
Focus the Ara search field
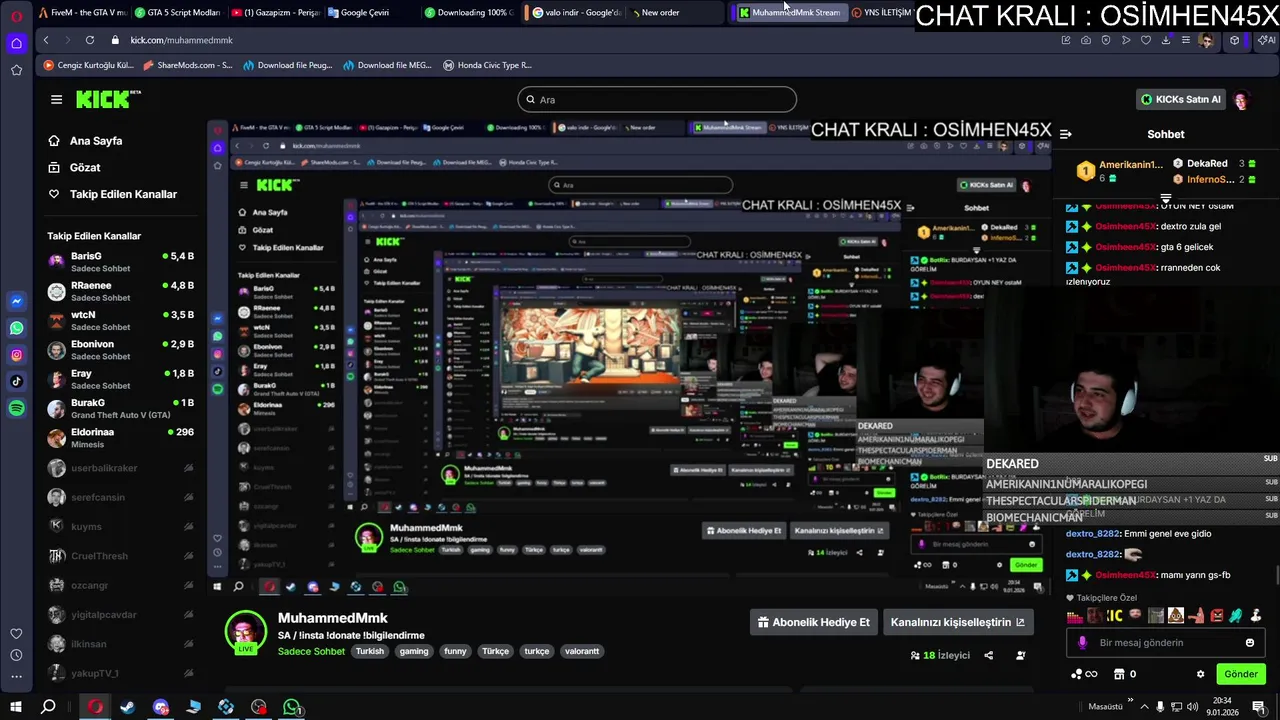(657, 100)
